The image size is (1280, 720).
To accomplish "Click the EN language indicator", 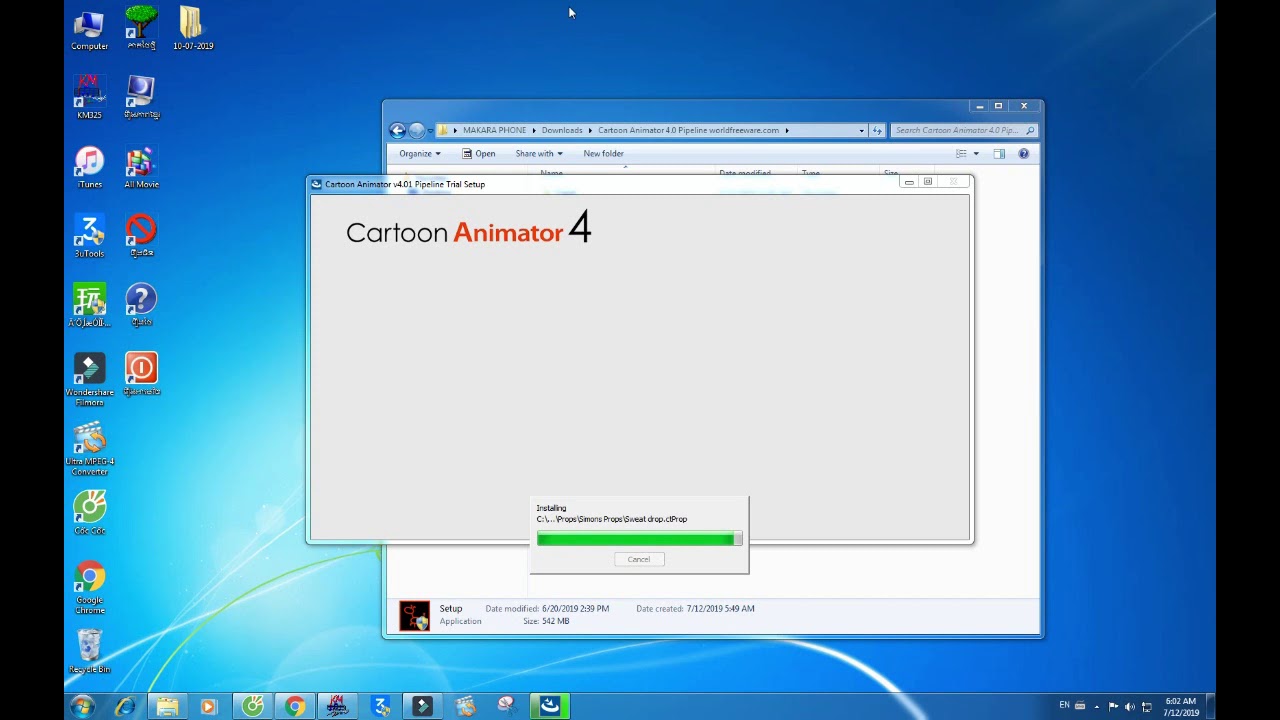I will click(1064, 705).
